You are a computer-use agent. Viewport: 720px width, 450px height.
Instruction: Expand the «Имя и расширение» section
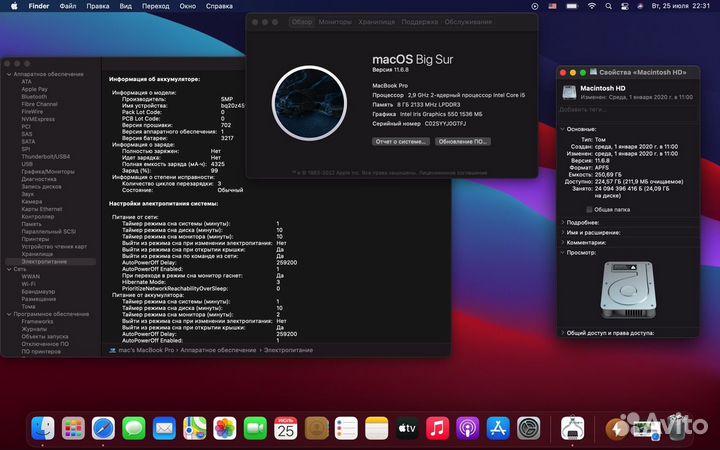(562, 232)
